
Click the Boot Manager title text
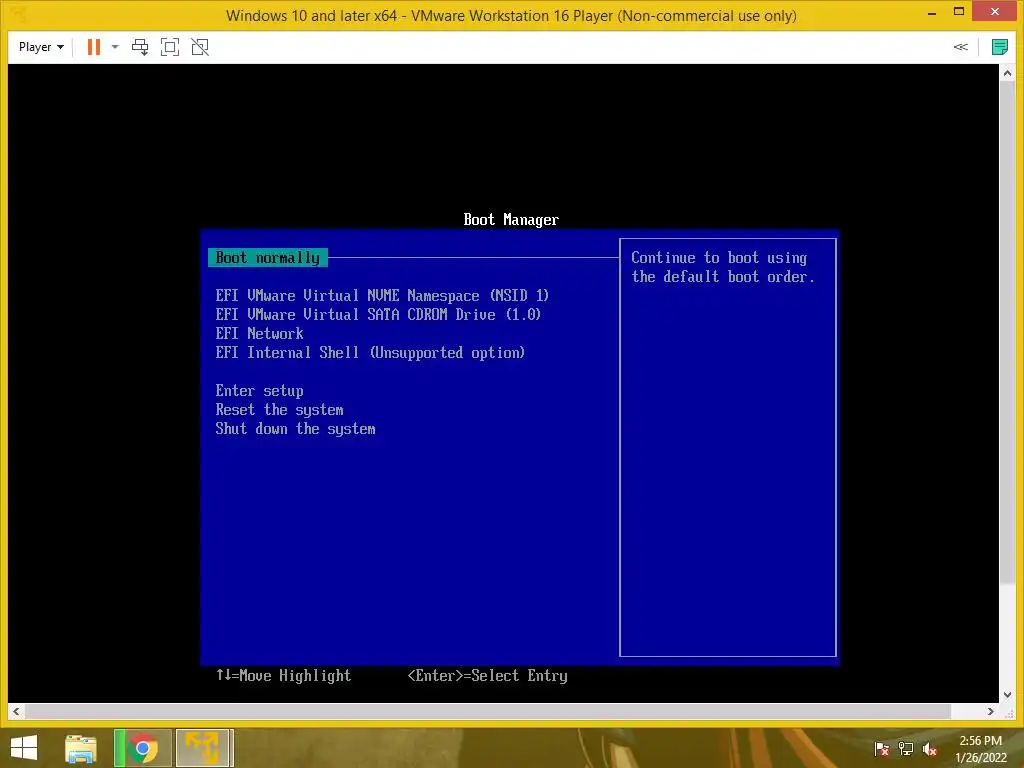[511, 220]
